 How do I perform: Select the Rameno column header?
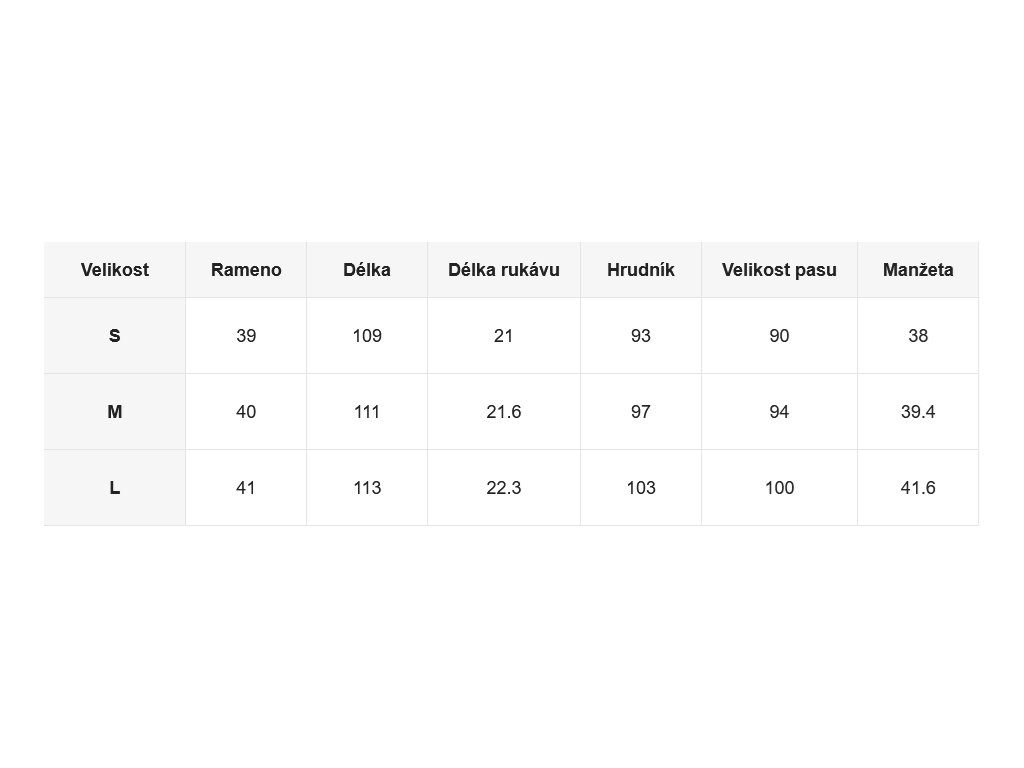pyautogui.click(x=246, y=270)
